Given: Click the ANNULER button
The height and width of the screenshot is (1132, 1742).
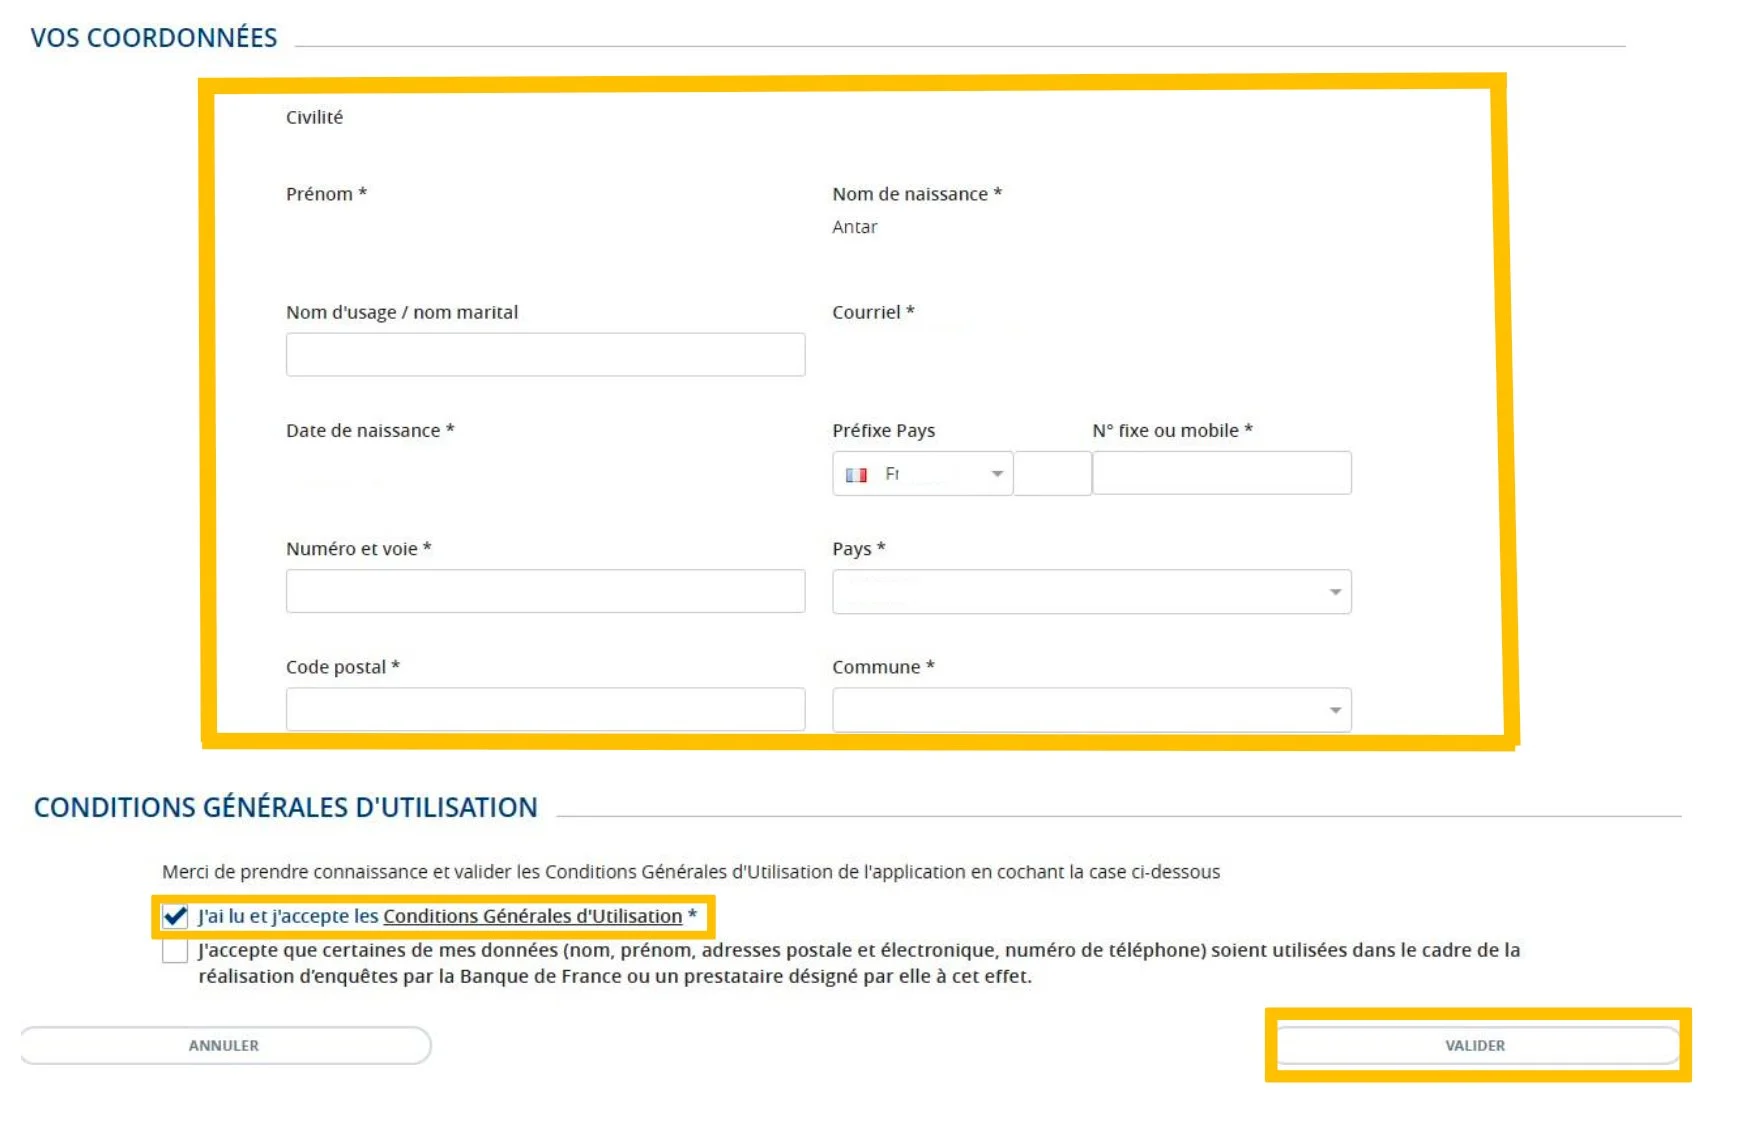Looking at the screenshot, I should click(224, 1045).
